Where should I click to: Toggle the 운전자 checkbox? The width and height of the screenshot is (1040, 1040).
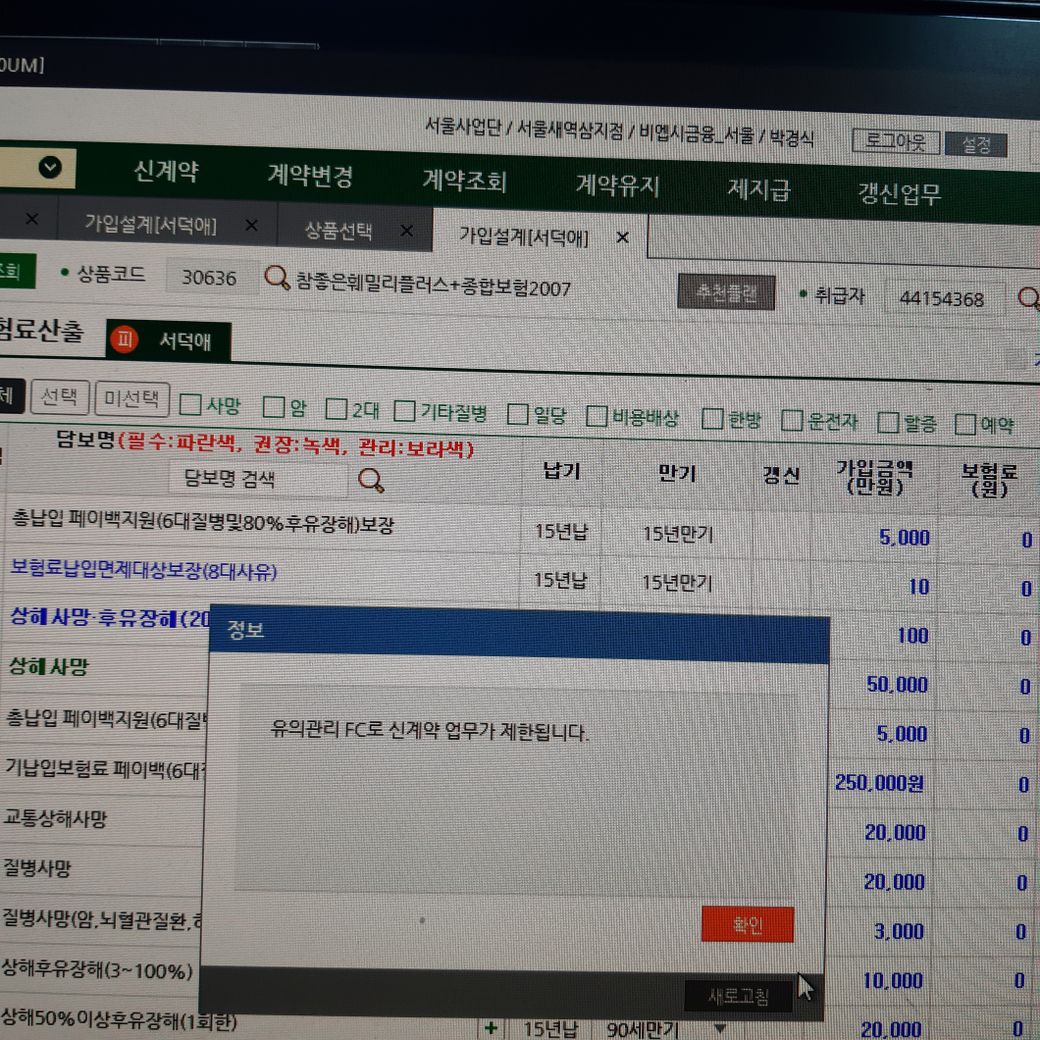tap(792, 420)
